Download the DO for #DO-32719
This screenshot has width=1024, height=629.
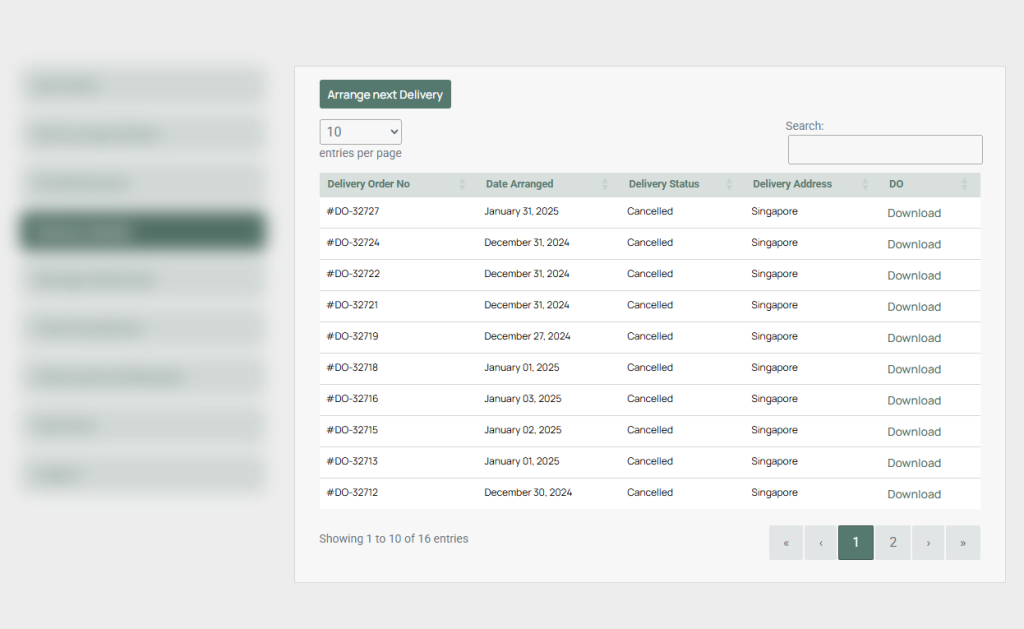coord(914,338)
